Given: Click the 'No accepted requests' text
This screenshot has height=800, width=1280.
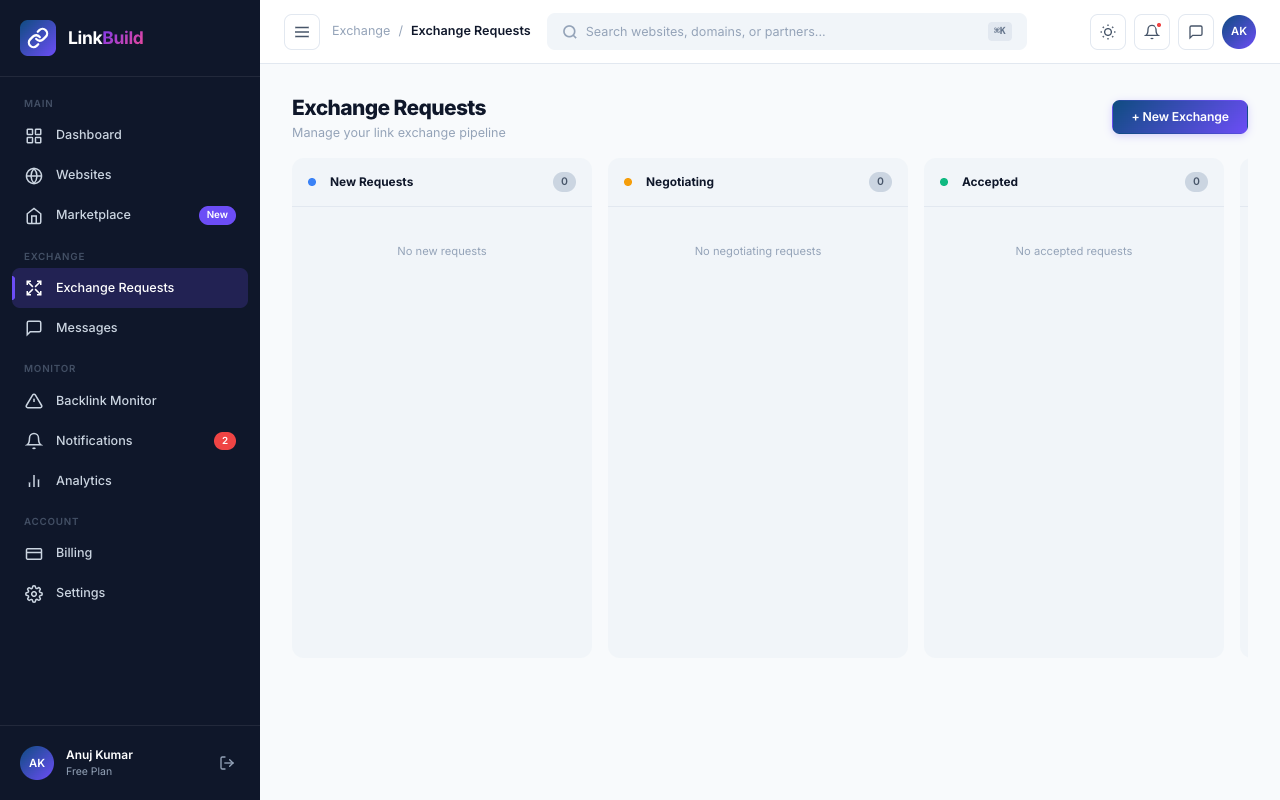Looking at the screenshot, I should [x=1074, y=251].
